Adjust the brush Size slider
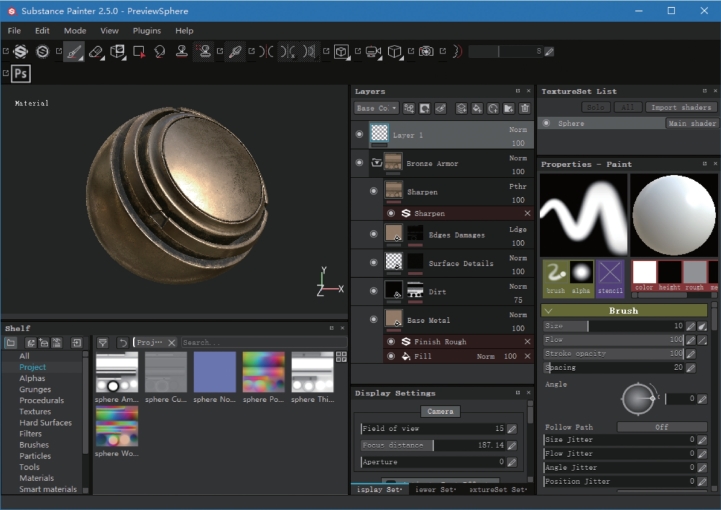 [x=613, y=326]
